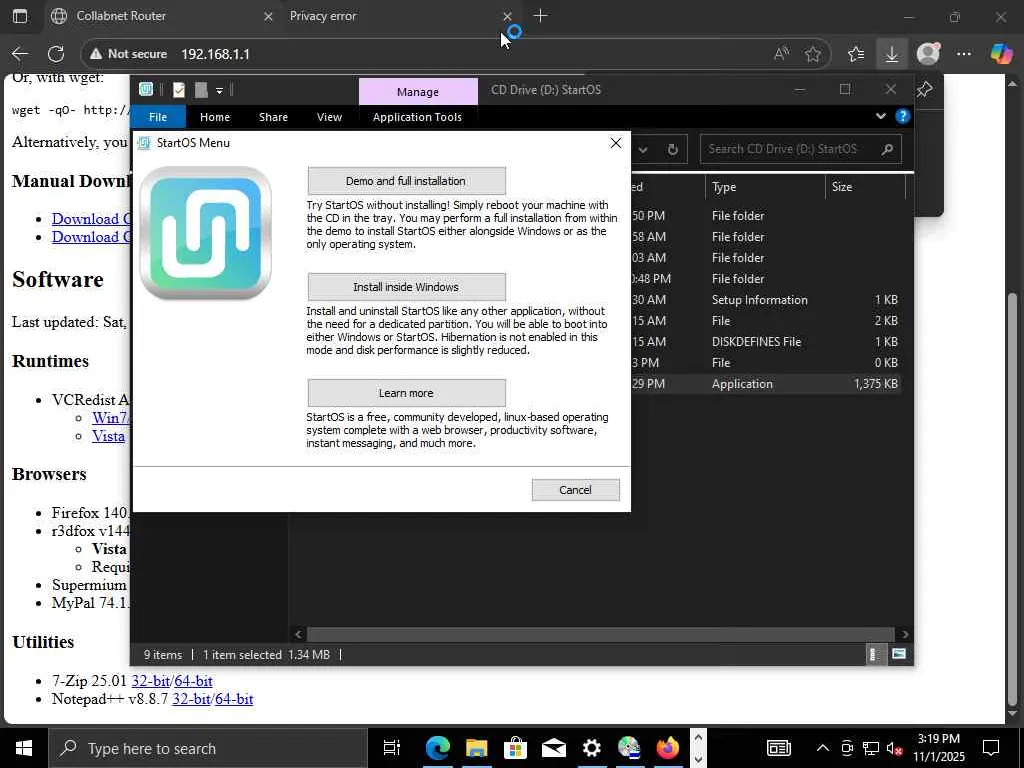Open Firefox from taskbar
The image size is (1024, 768).
point(667,748)
